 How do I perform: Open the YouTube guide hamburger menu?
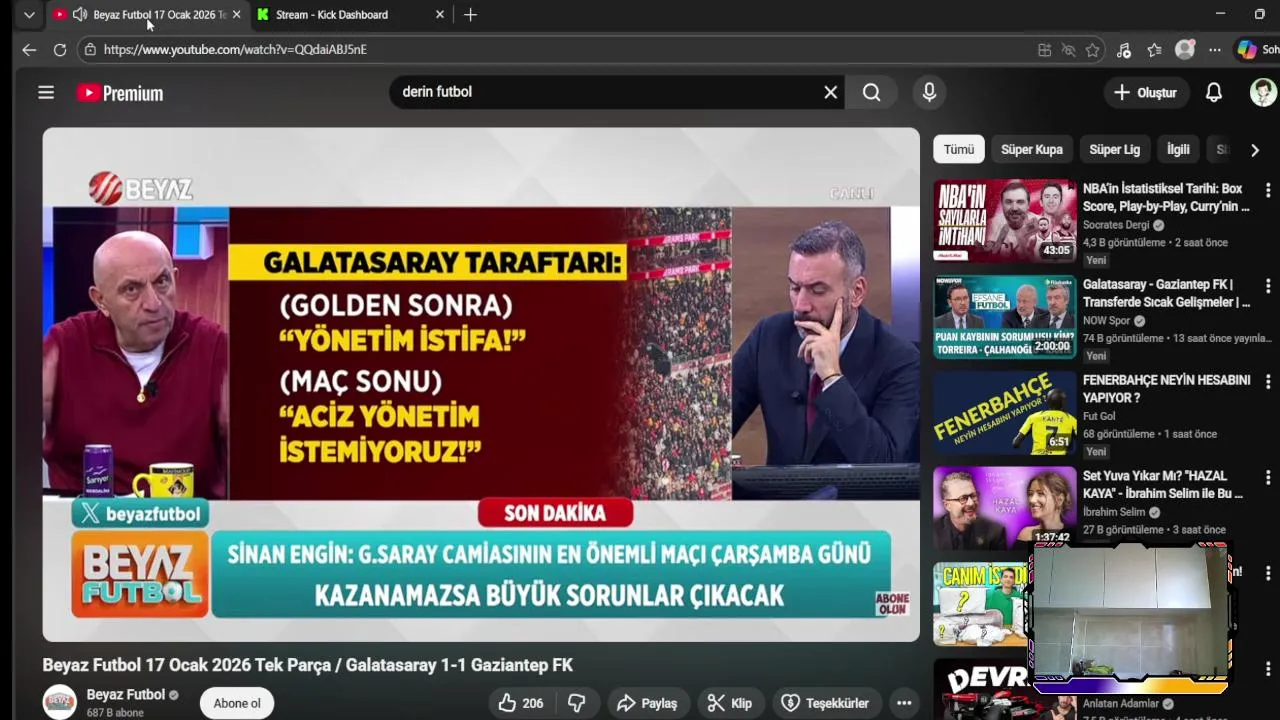[46, 92]
